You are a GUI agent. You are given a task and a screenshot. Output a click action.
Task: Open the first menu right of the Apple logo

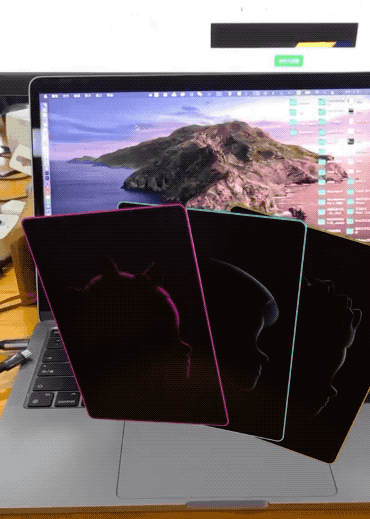point(55,96)
